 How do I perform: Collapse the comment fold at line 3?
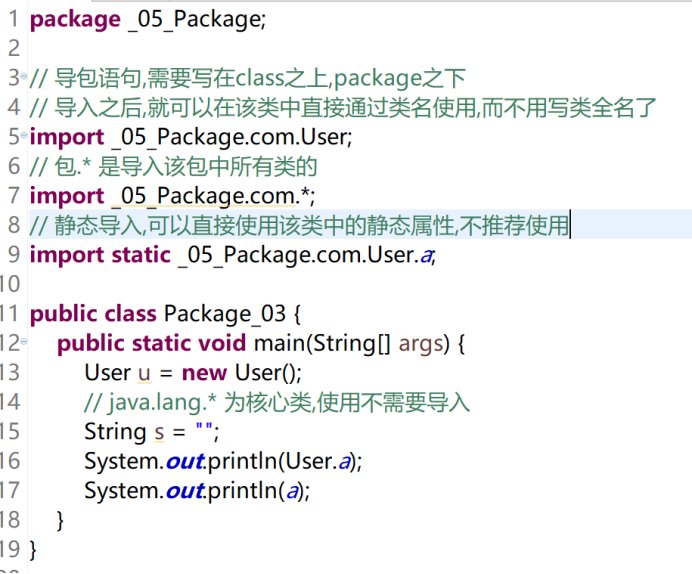[24, 76]
